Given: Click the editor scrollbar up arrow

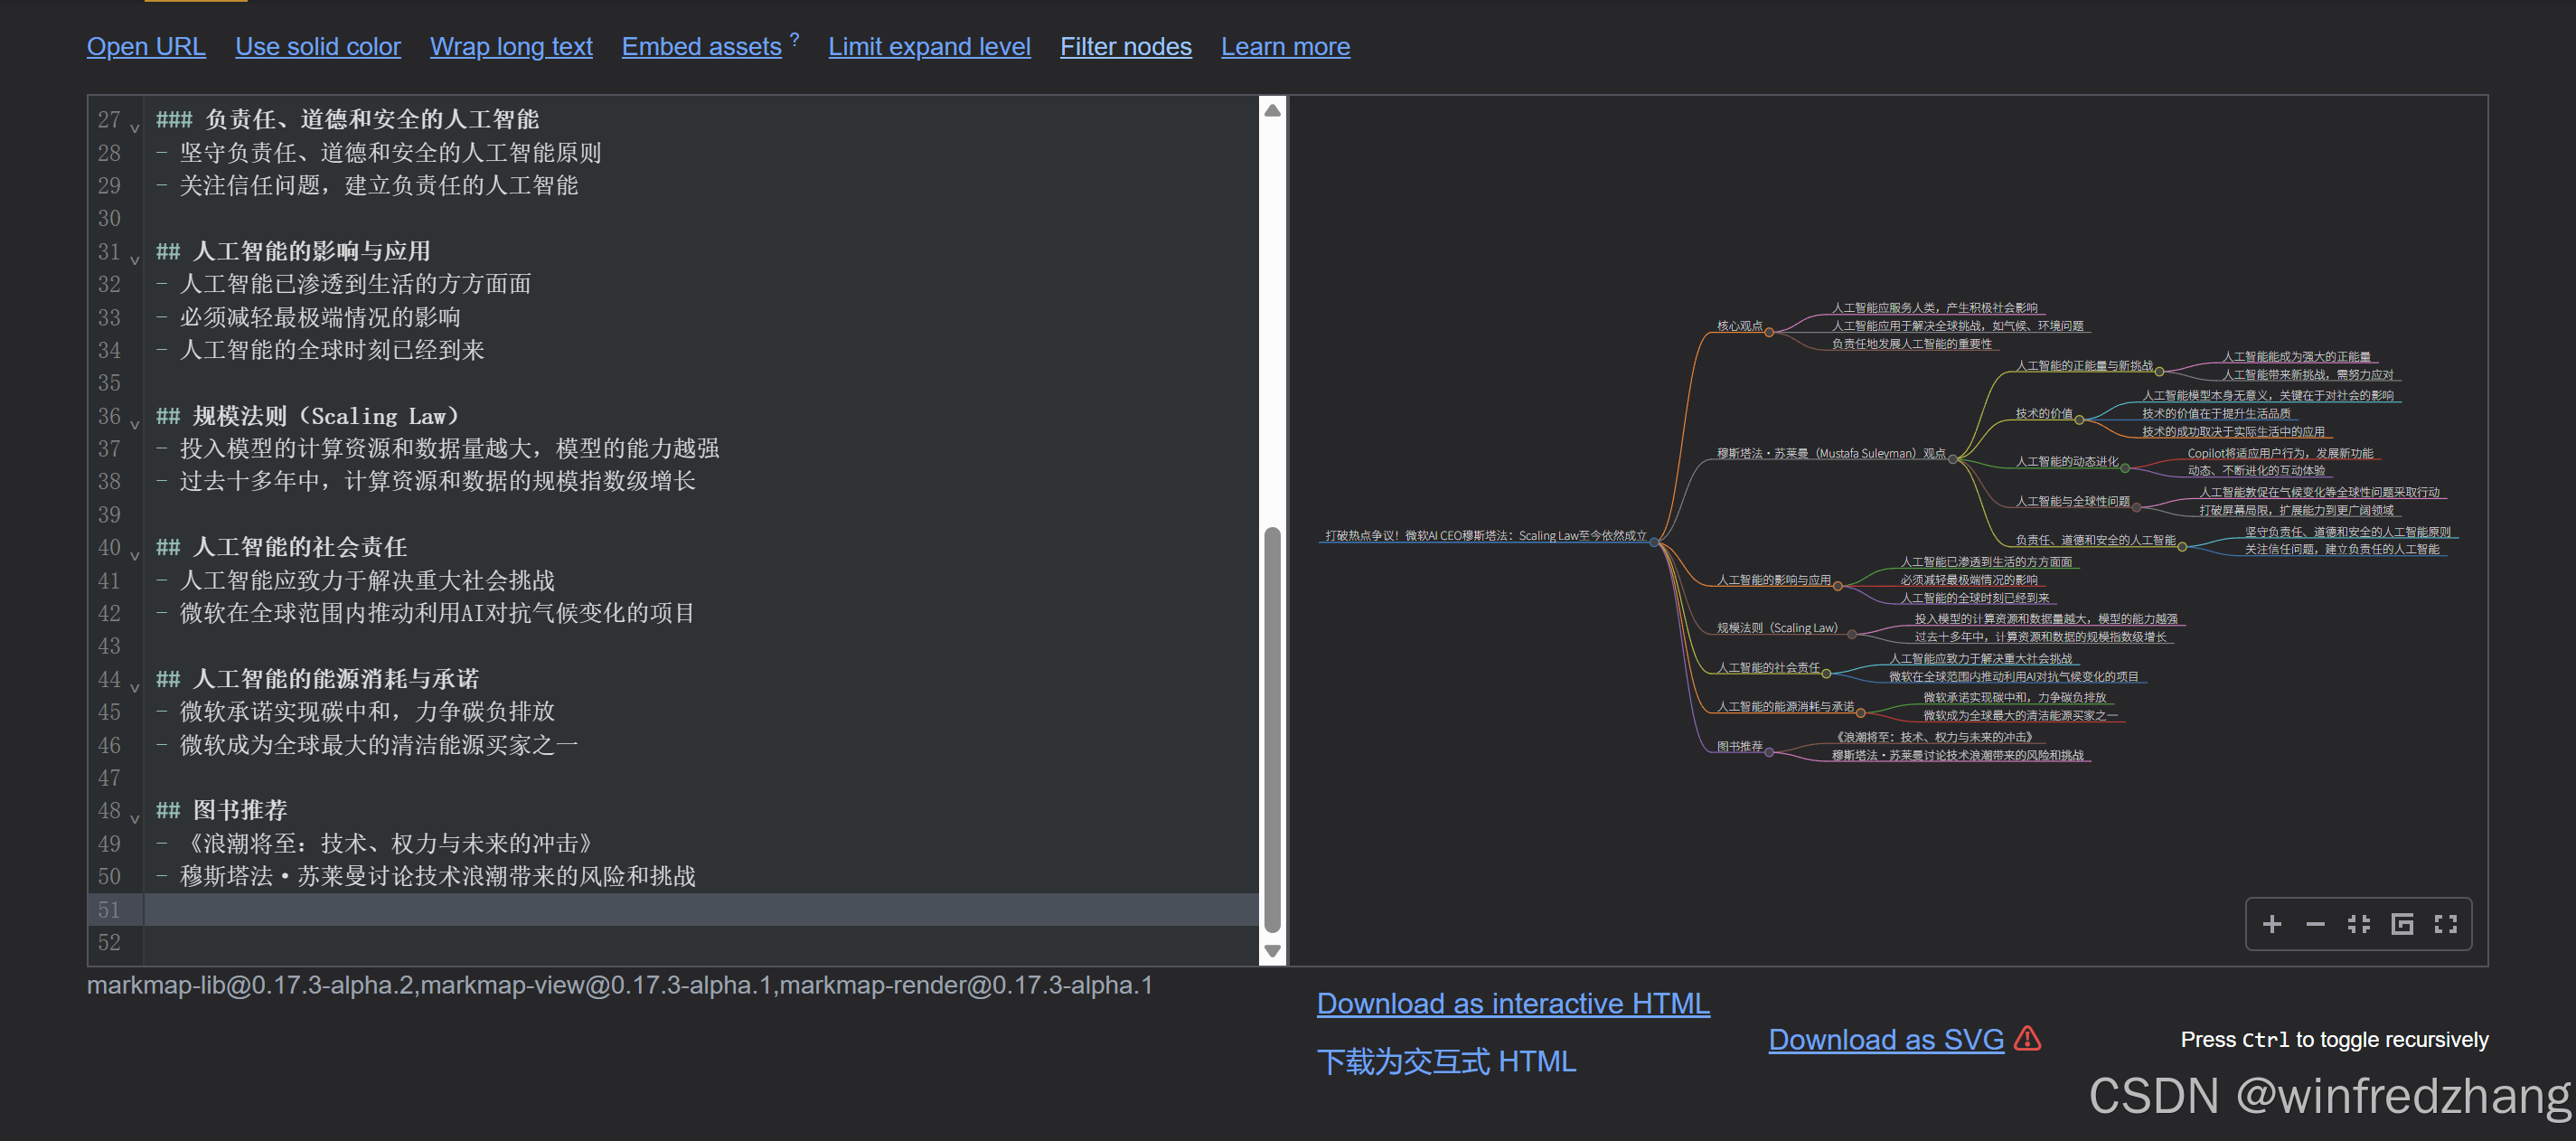Looking at the screenshot, I should tap(1272, 110).
